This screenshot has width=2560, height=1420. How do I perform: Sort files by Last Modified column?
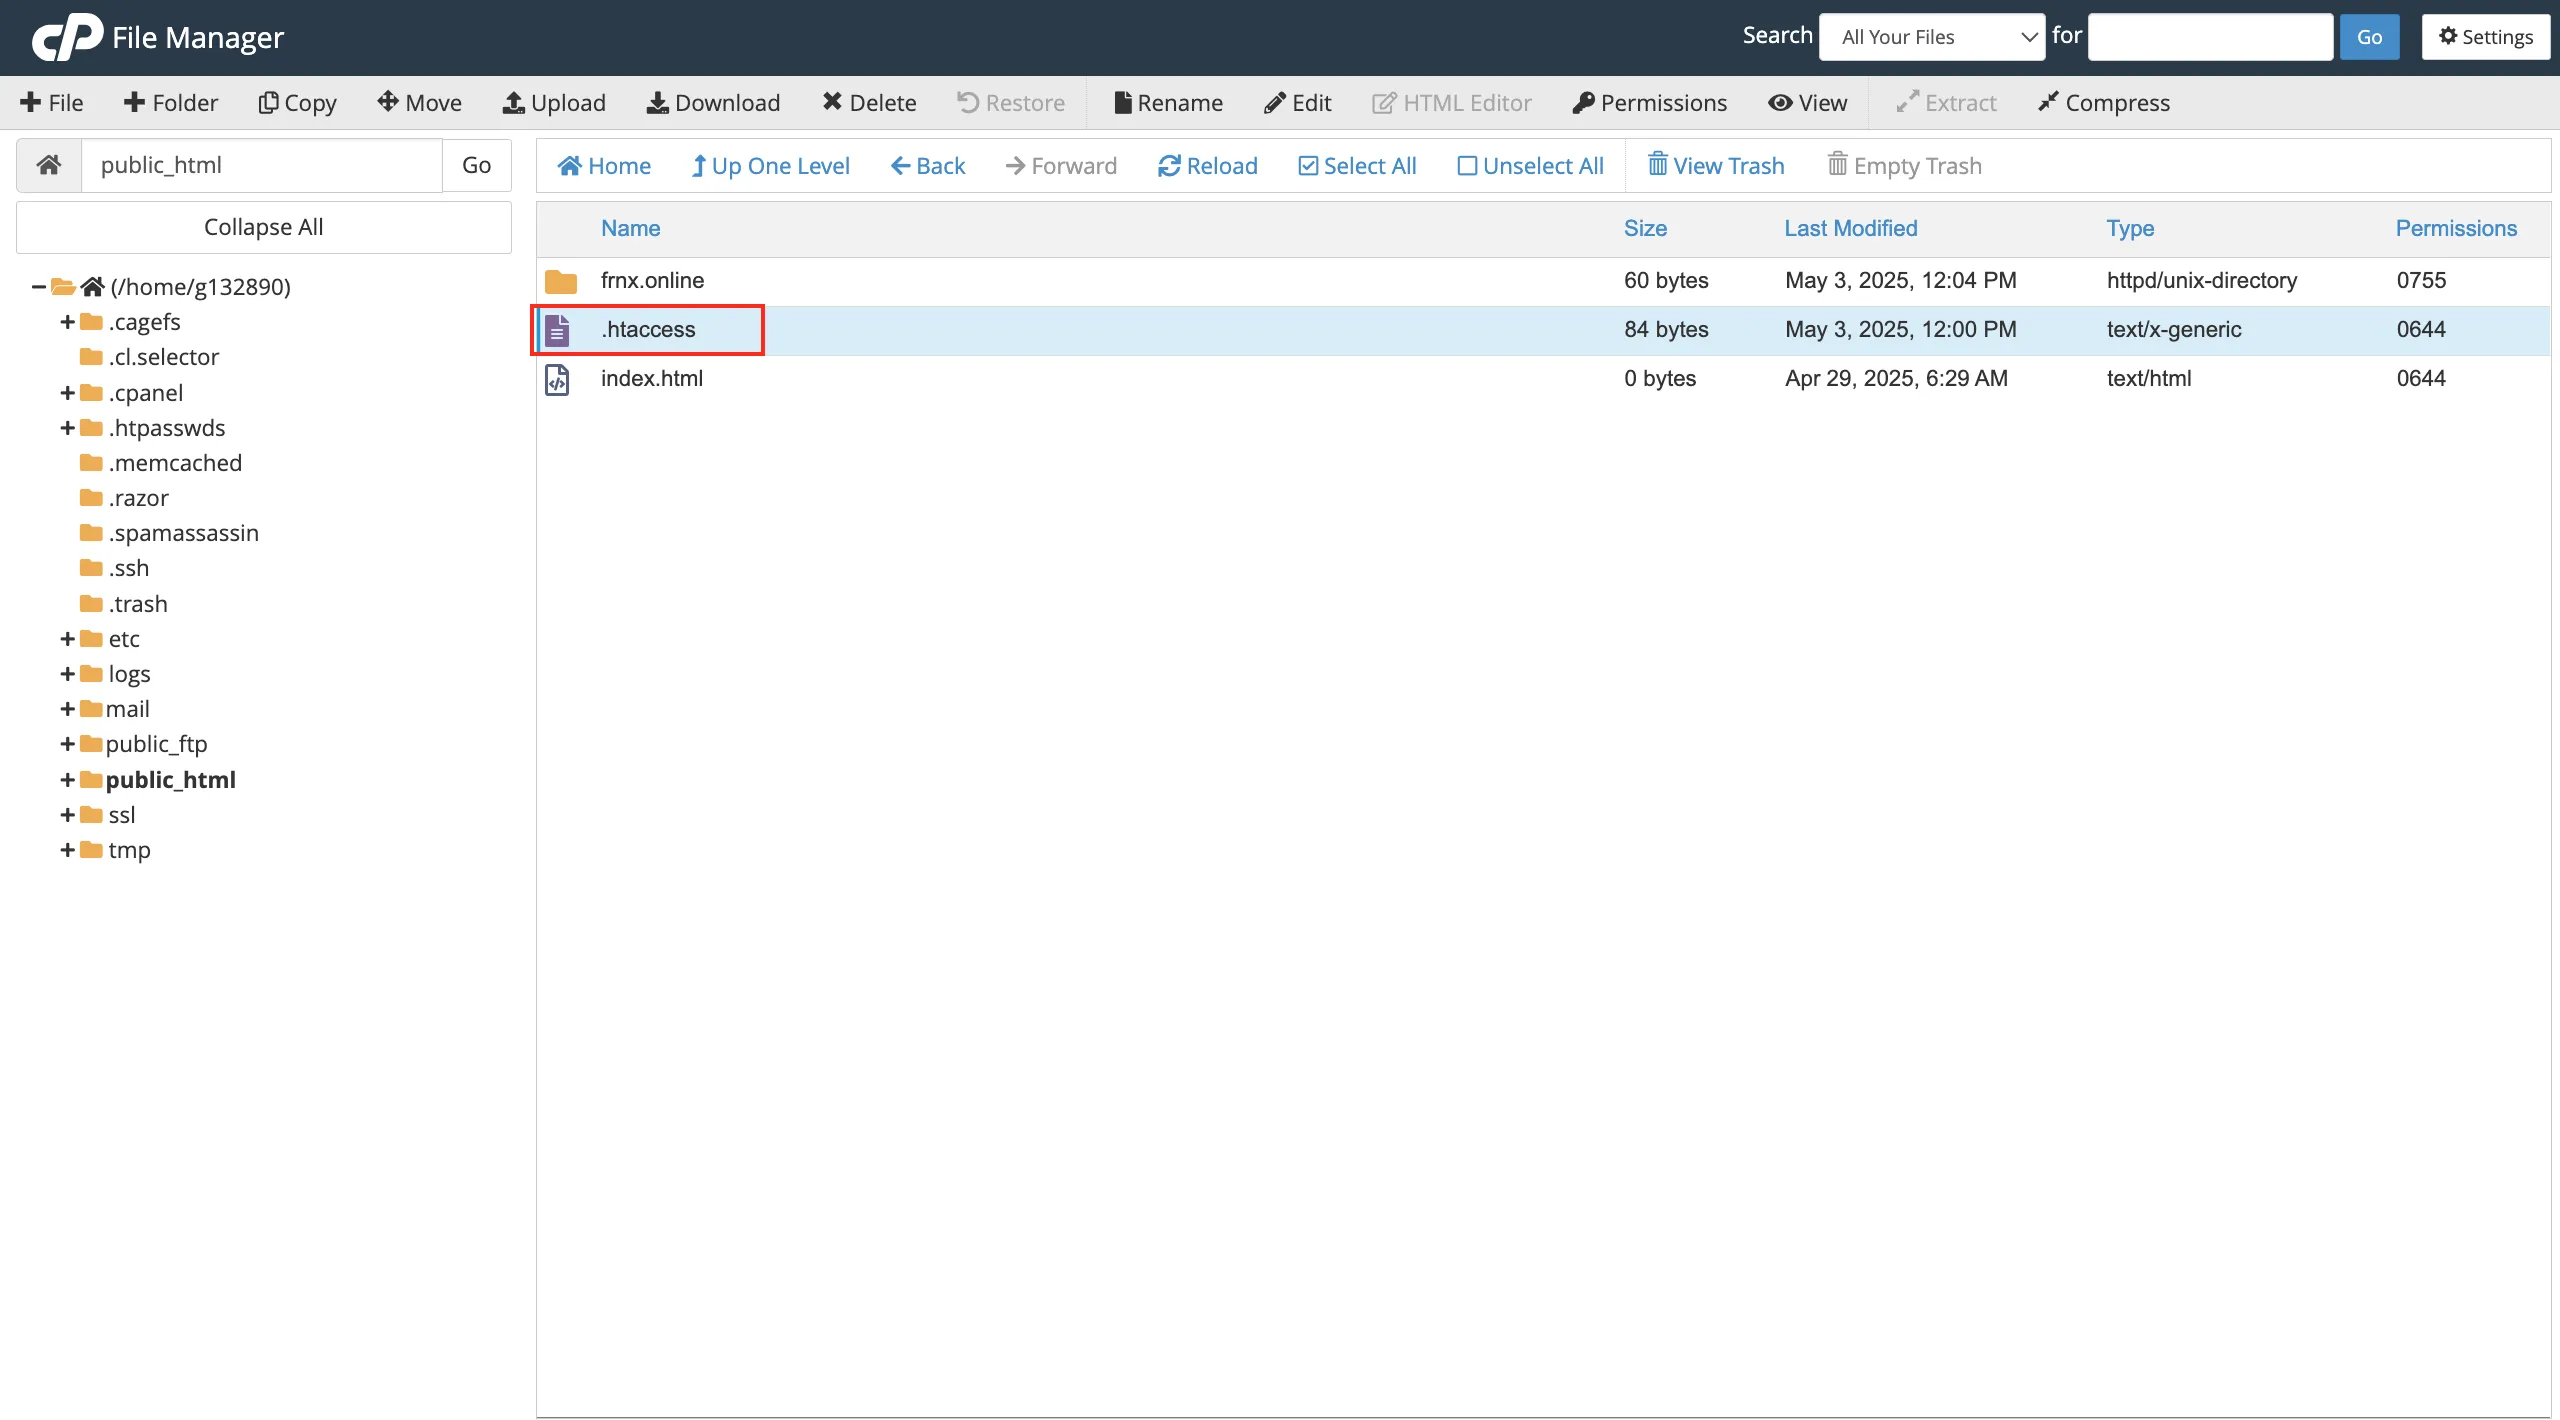point(1850,228)
